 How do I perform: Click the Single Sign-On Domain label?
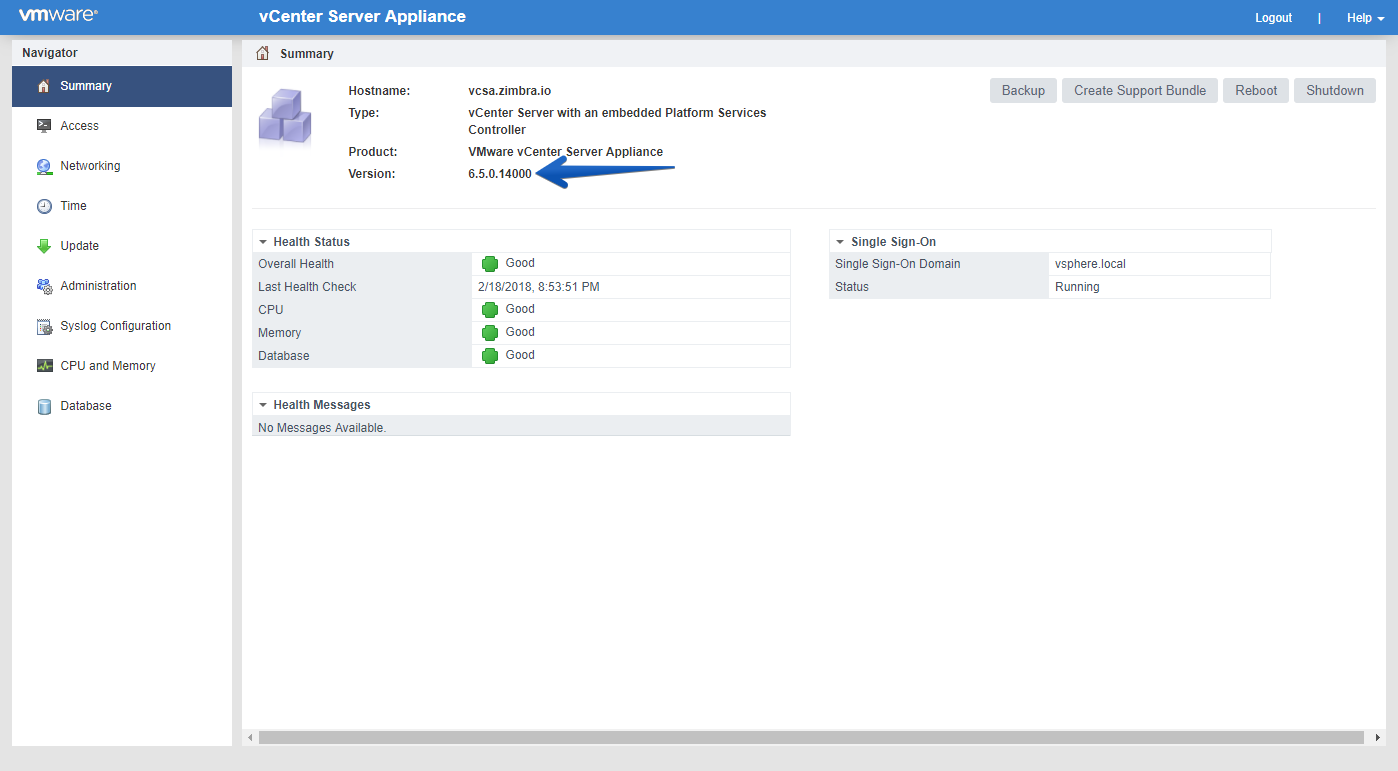(897, 264)
